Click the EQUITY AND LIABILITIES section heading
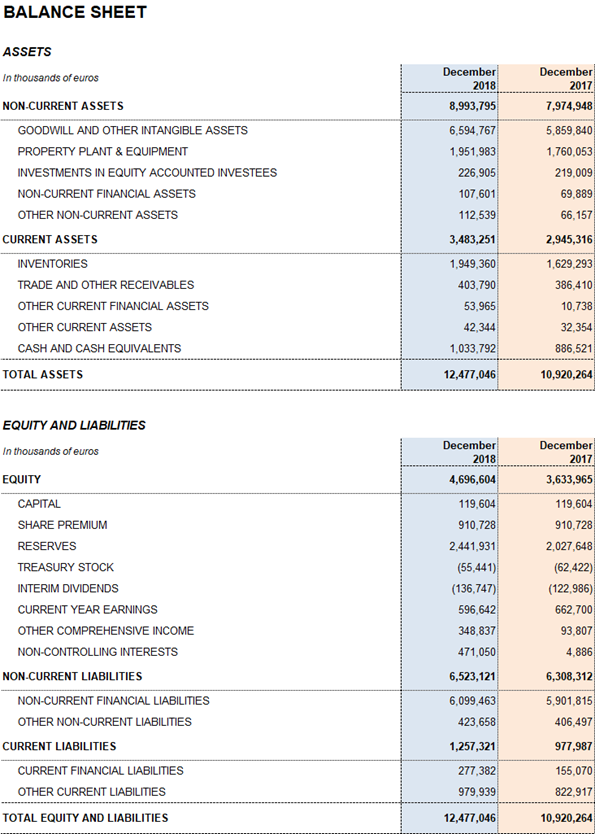 (x=74, y=426)
